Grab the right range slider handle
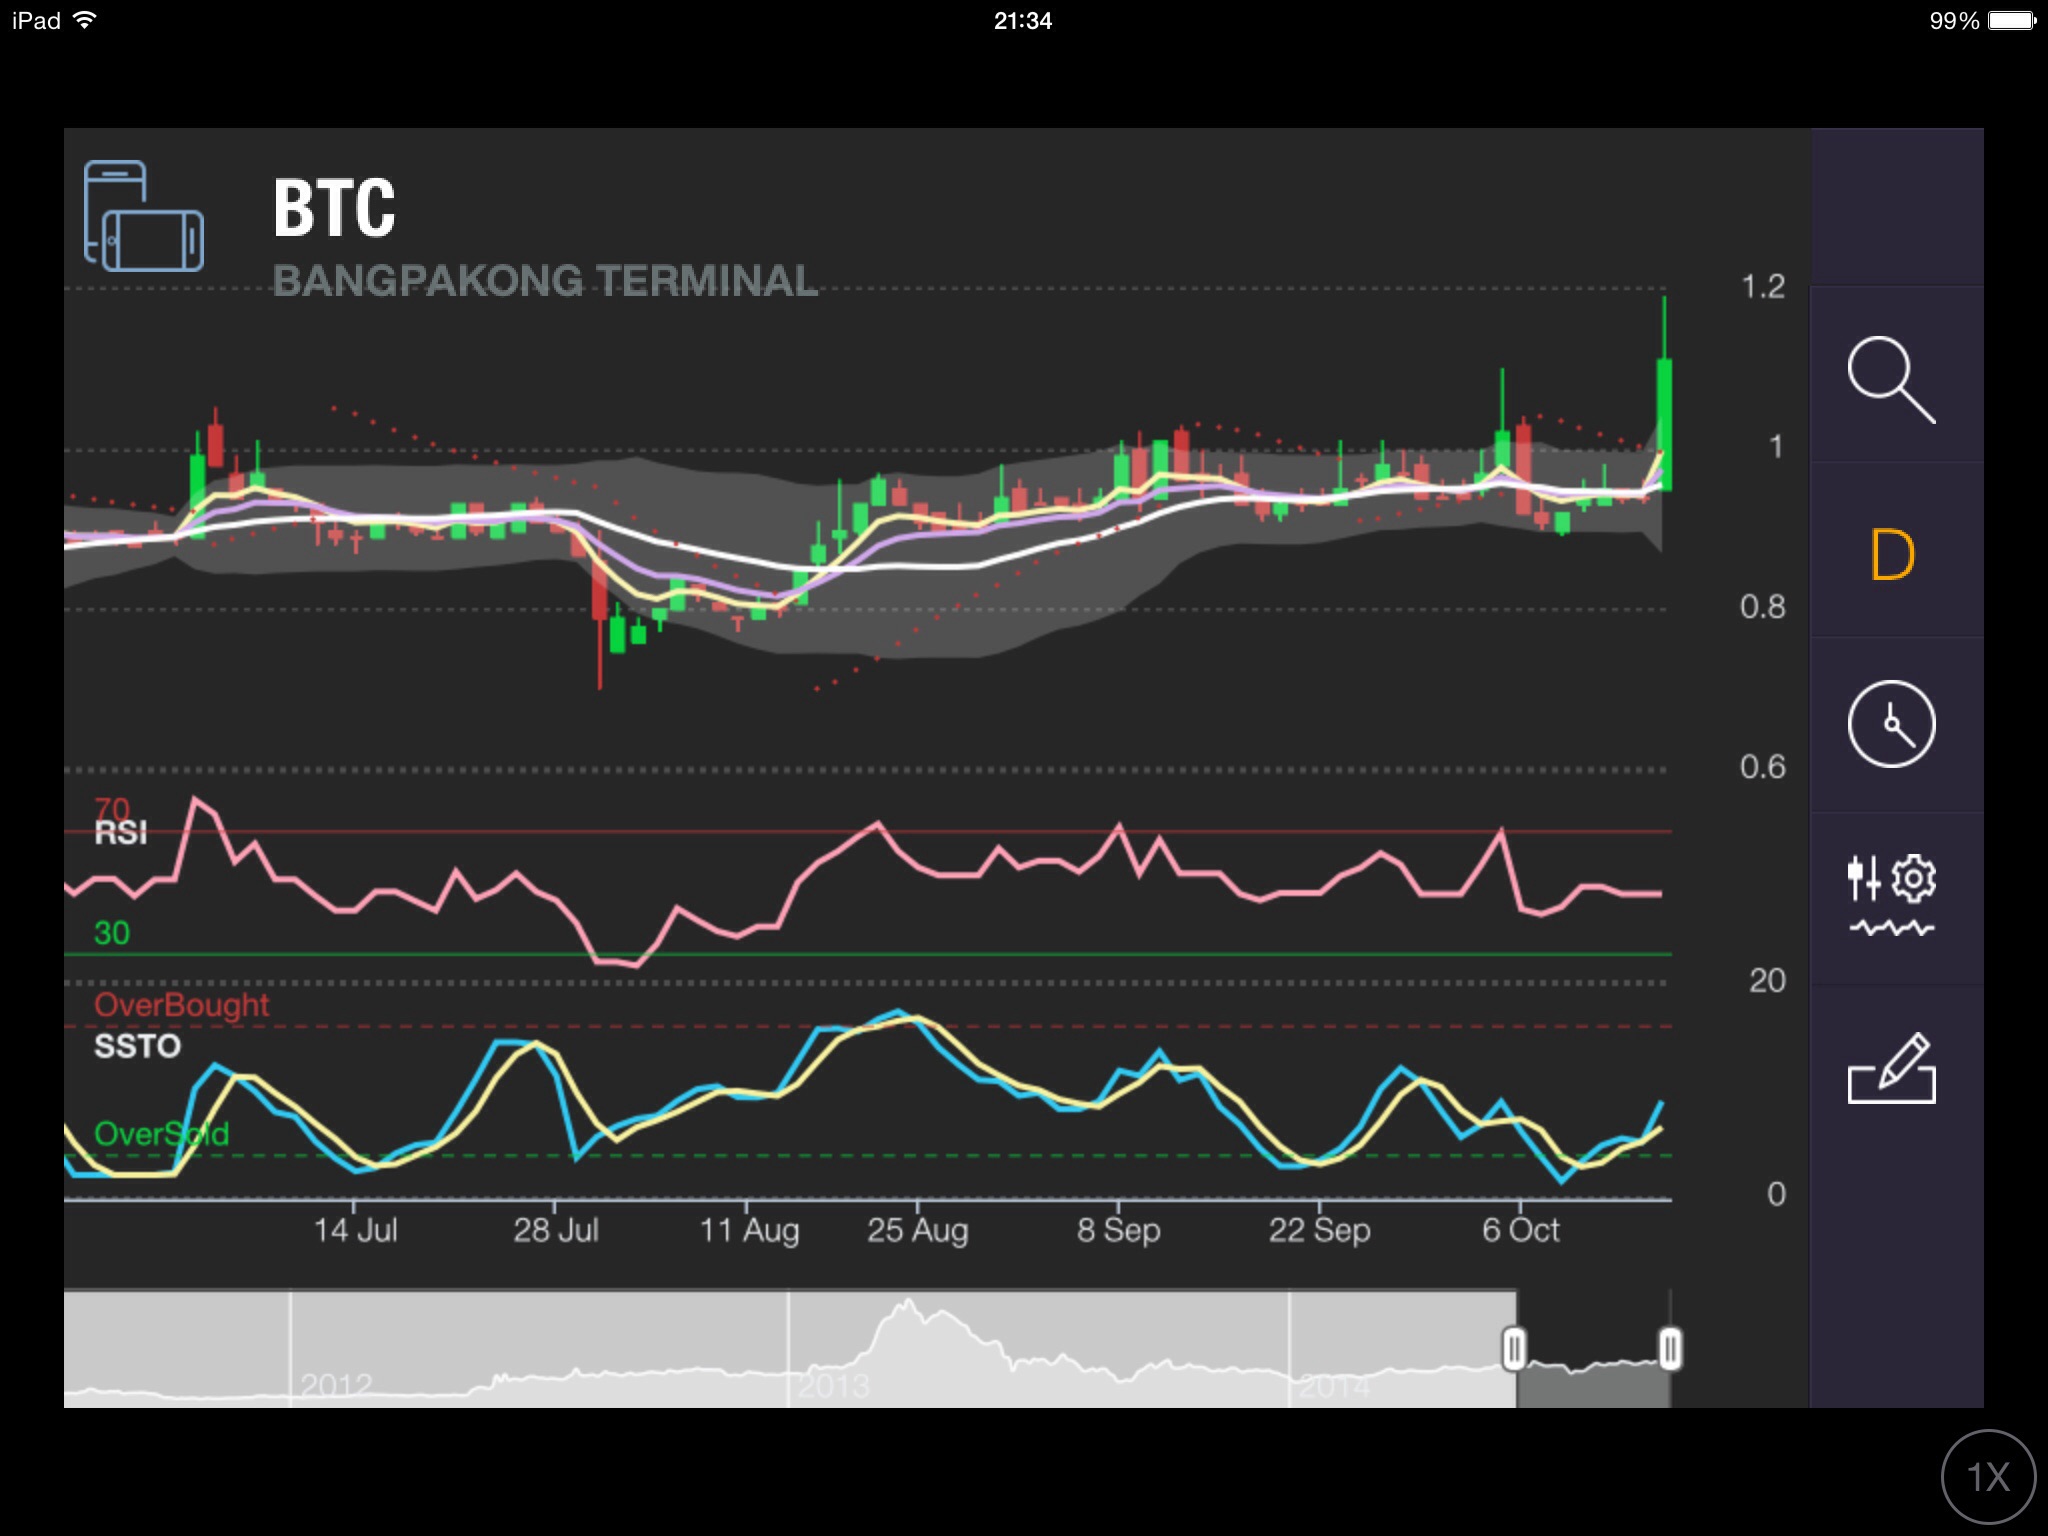 click(x=1670, y=1349)
